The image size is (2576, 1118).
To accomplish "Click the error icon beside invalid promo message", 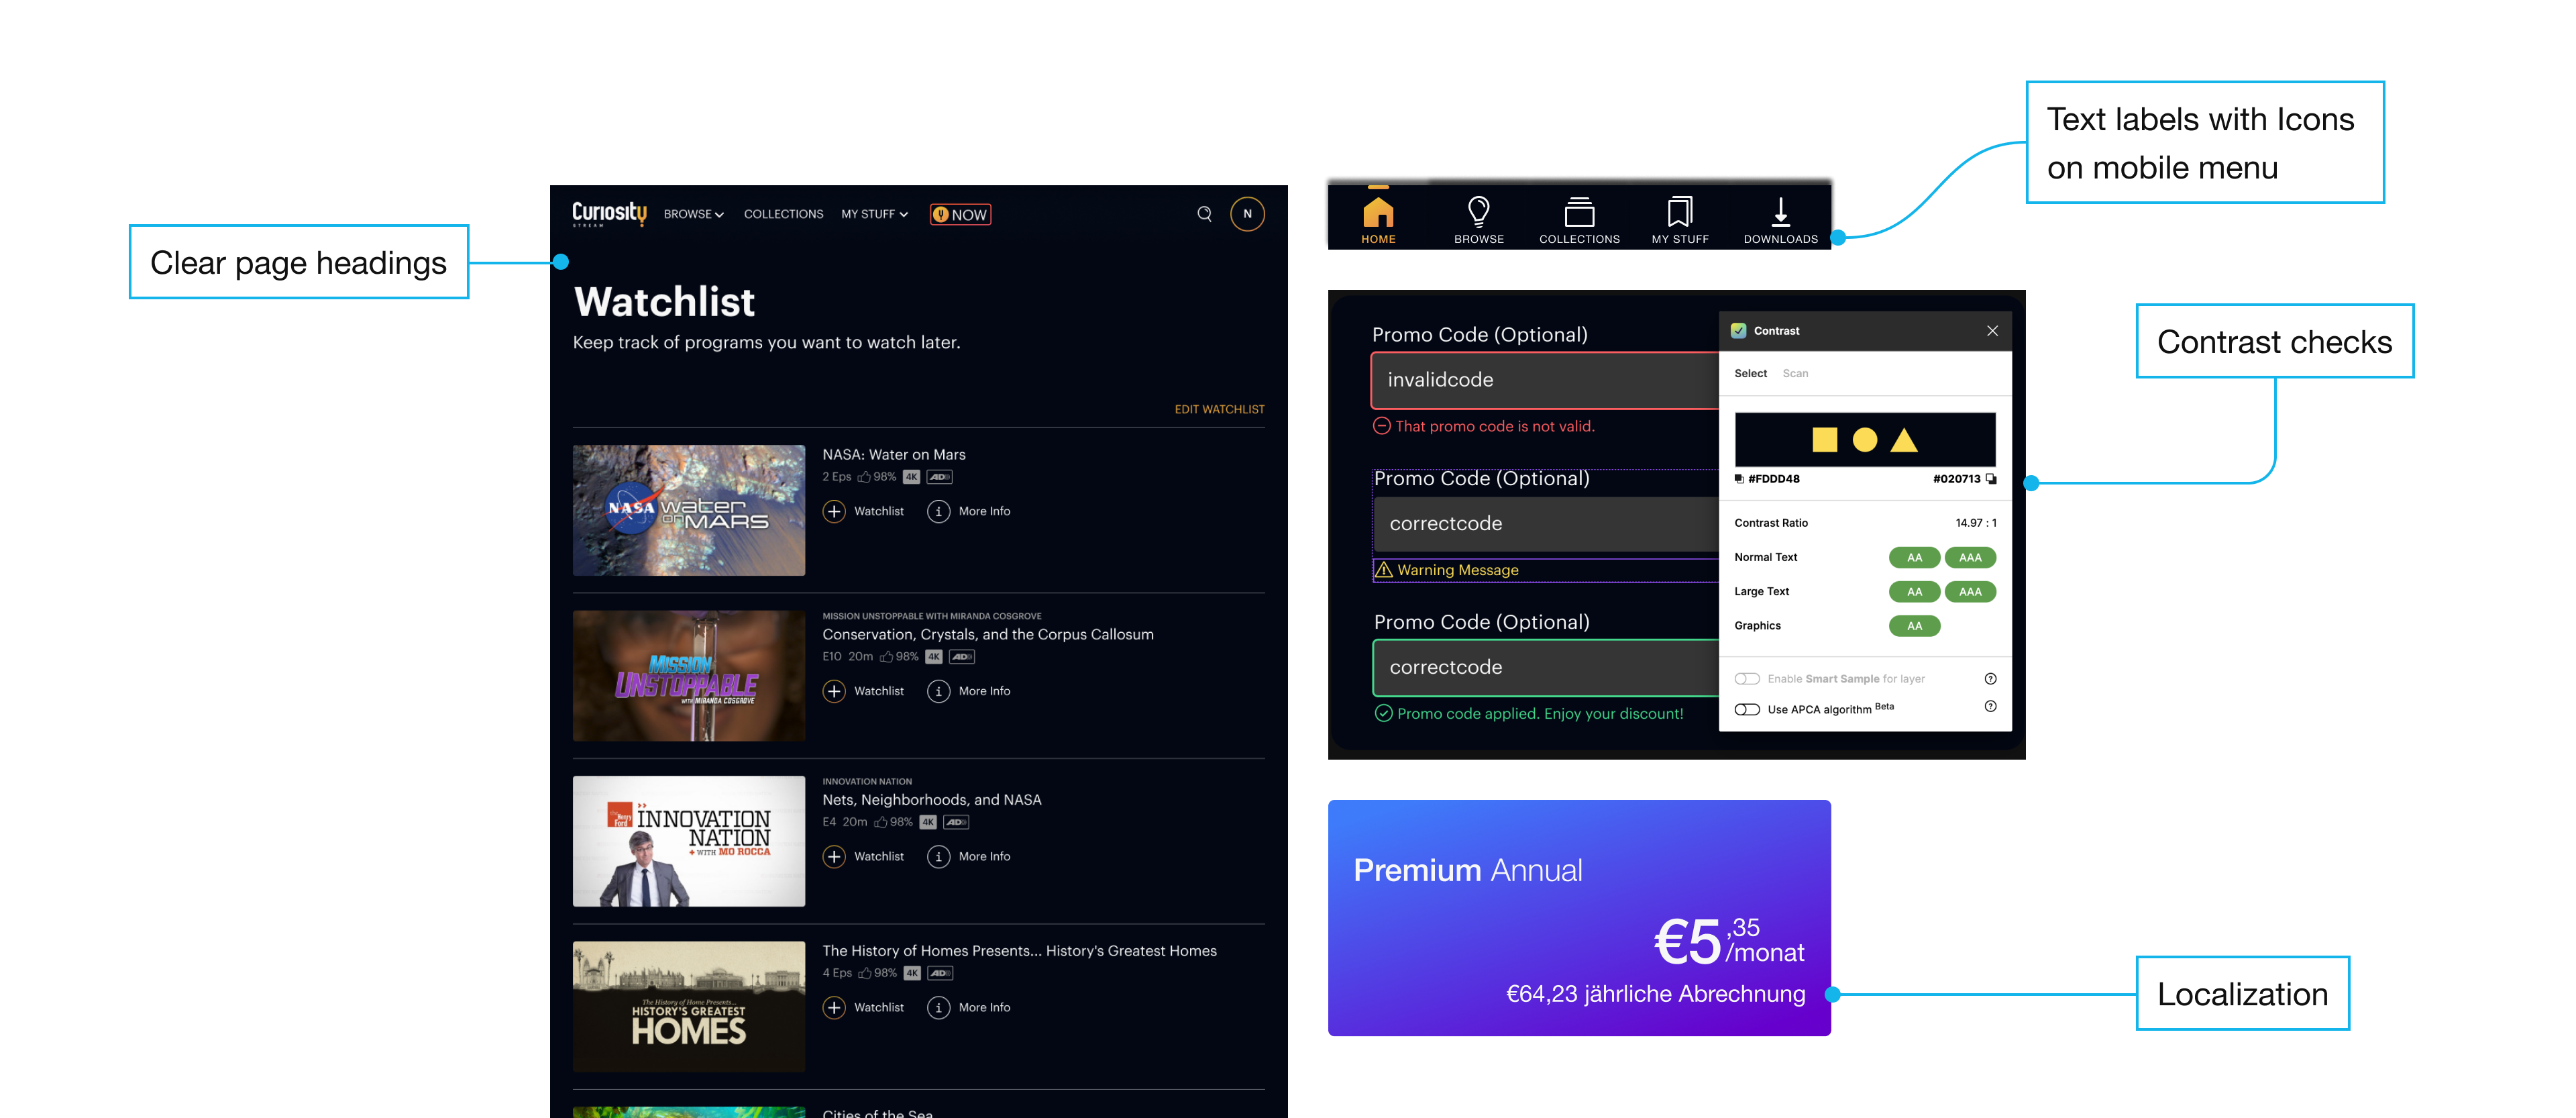I will 1381,426.
